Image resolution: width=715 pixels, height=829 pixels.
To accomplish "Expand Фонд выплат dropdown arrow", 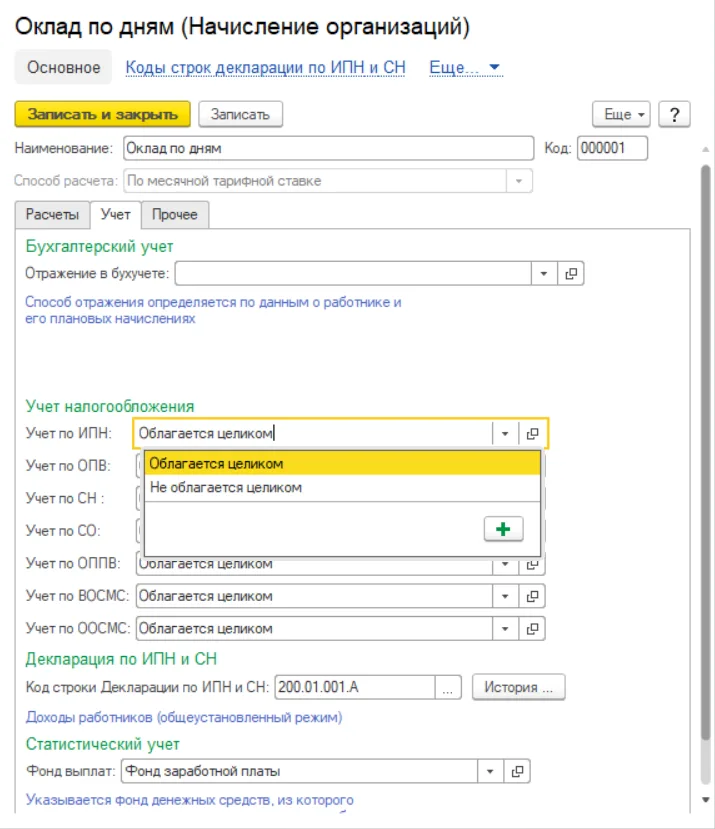I will 490,771.
